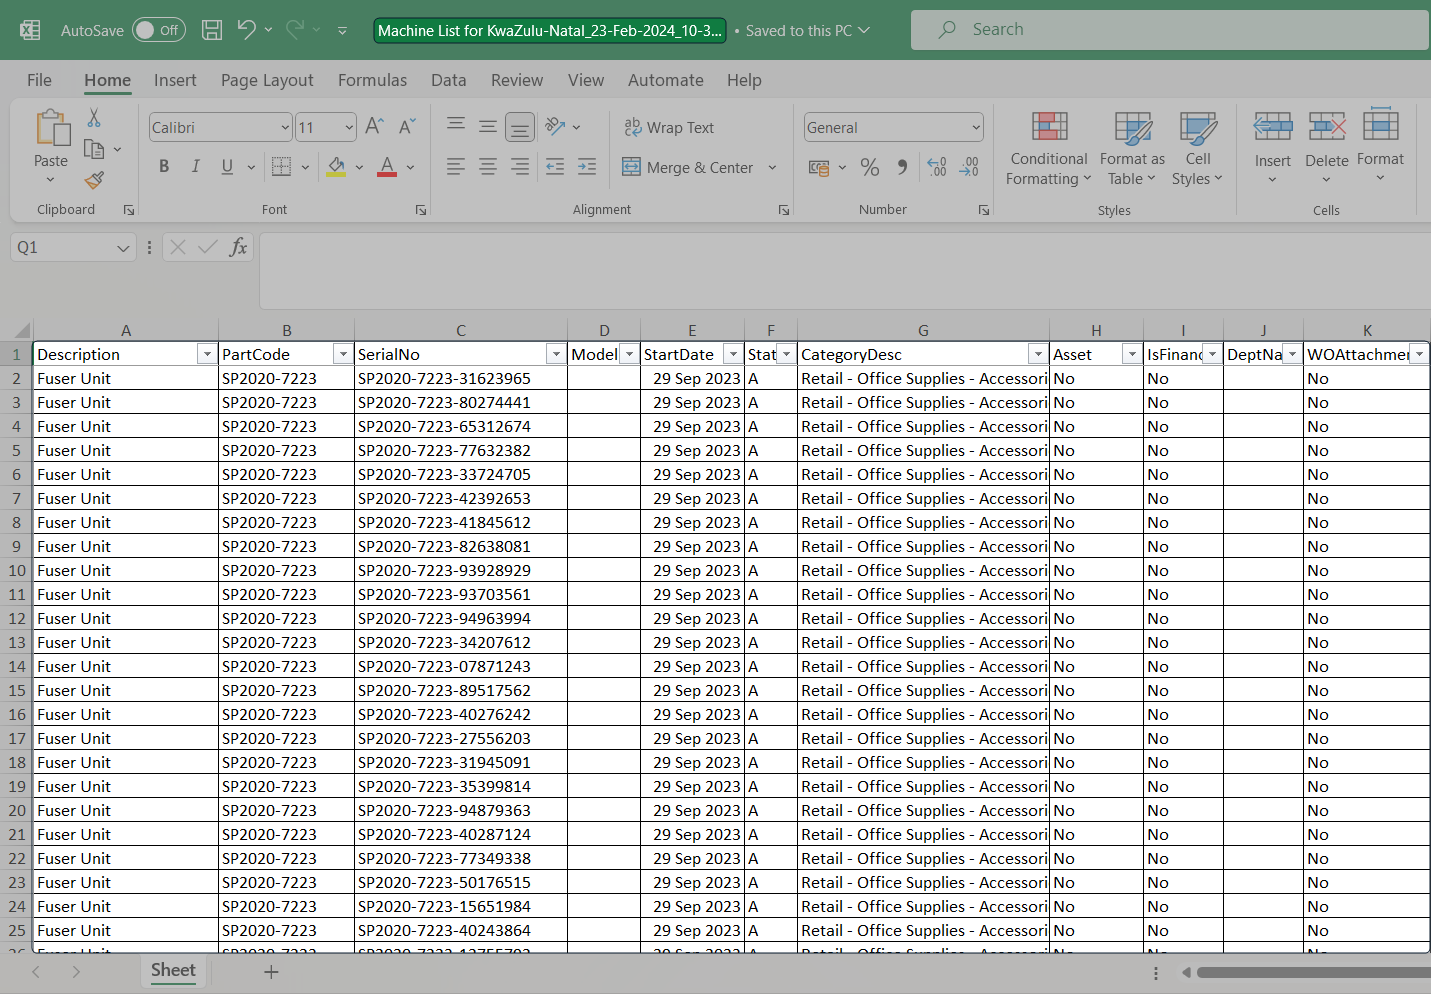
Task: Switch to the Page Layout tab
Action: pos(267,80)
